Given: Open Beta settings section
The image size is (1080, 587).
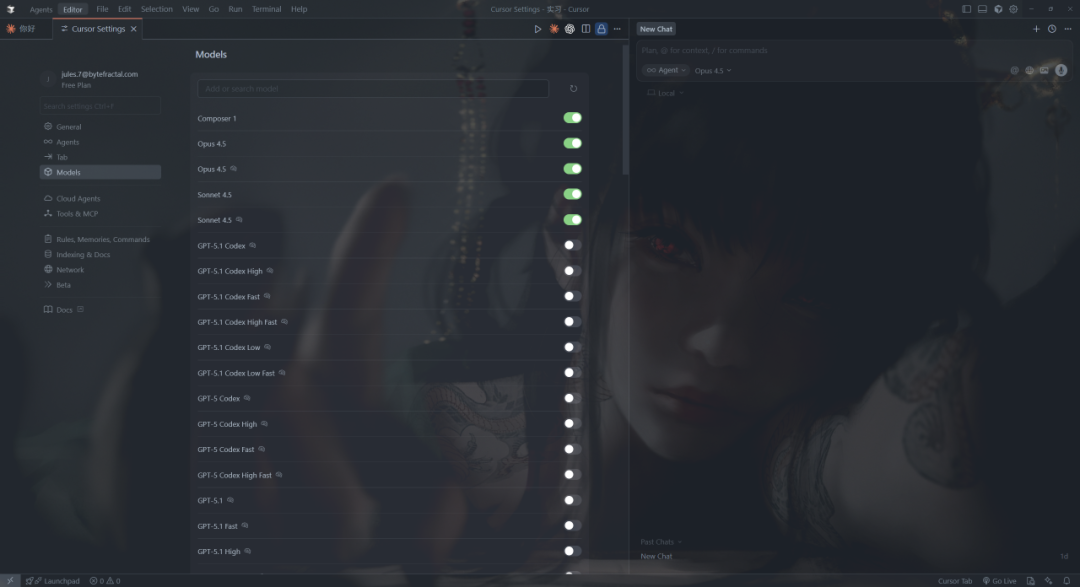Looking at the screenshot, I should pos(101,285).
